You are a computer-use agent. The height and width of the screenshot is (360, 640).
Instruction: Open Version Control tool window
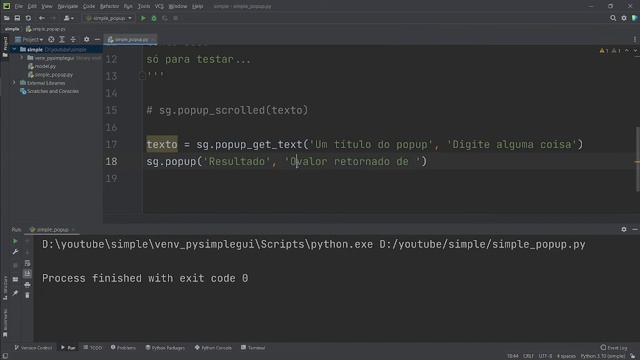click(33, 348)
